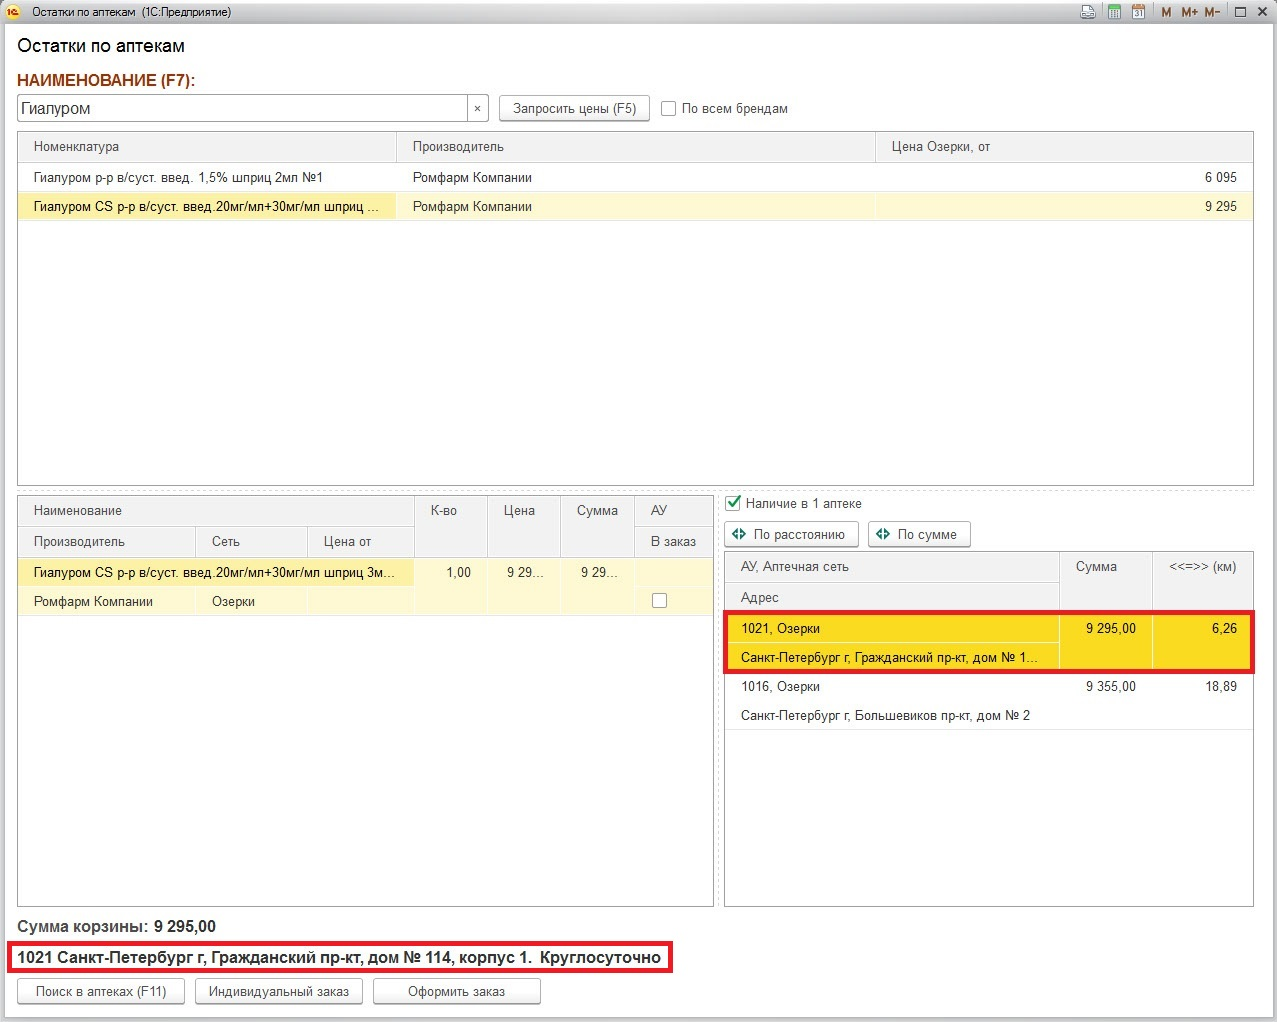Click the 'Цена Озерки, от' column header
The image size is (1277, 1022).
(1063, 147)
